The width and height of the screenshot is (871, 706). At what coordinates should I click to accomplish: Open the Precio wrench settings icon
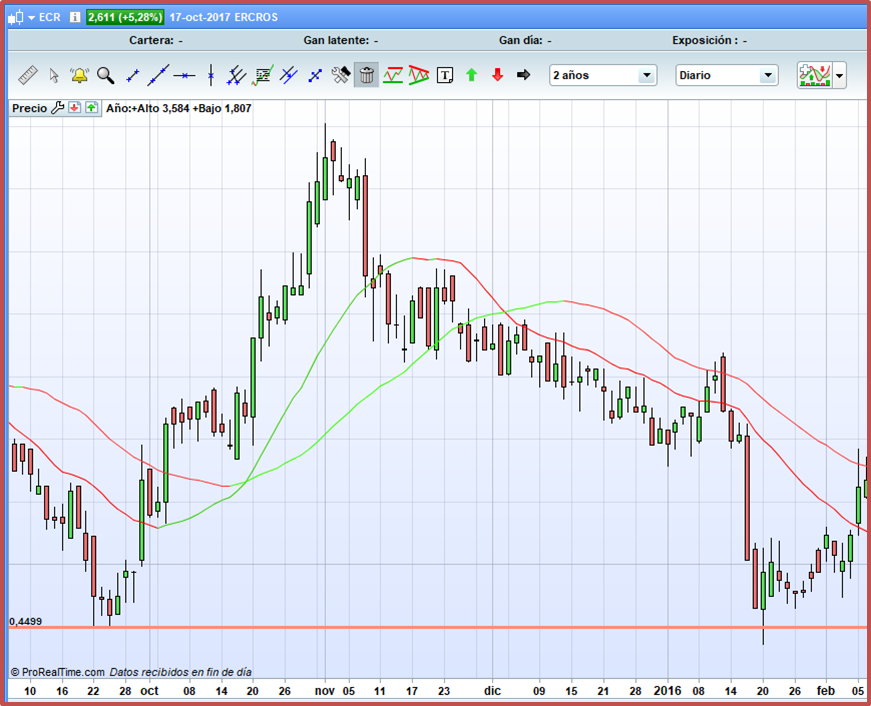tap(58, 108)
